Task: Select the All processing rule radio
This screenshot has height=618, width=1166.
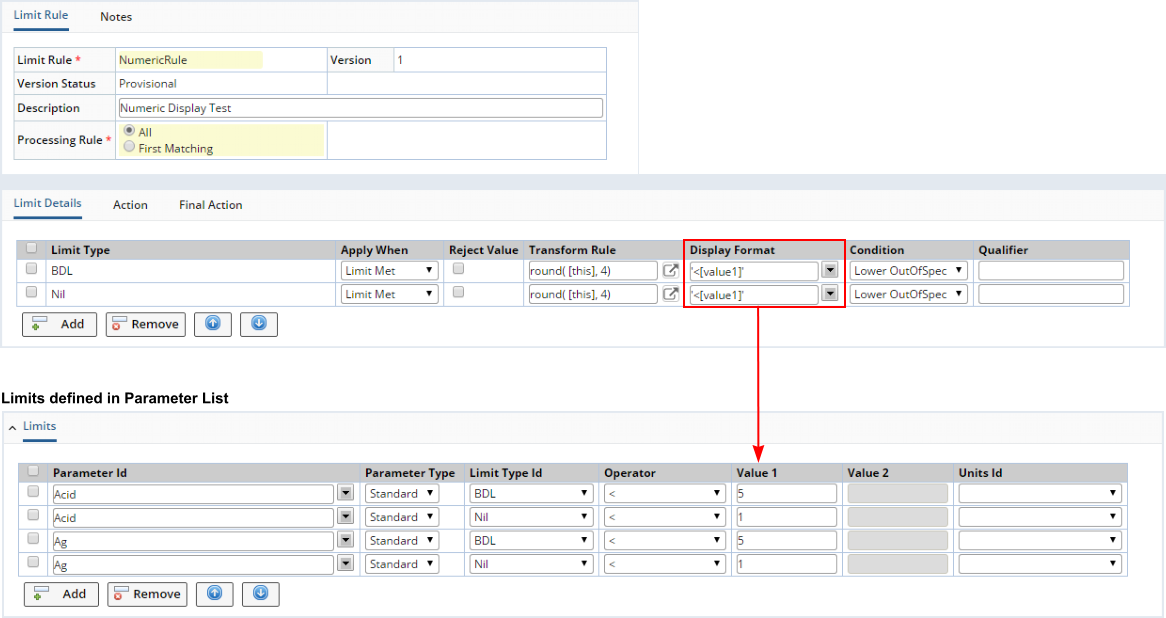Action: tap(129, 130)
